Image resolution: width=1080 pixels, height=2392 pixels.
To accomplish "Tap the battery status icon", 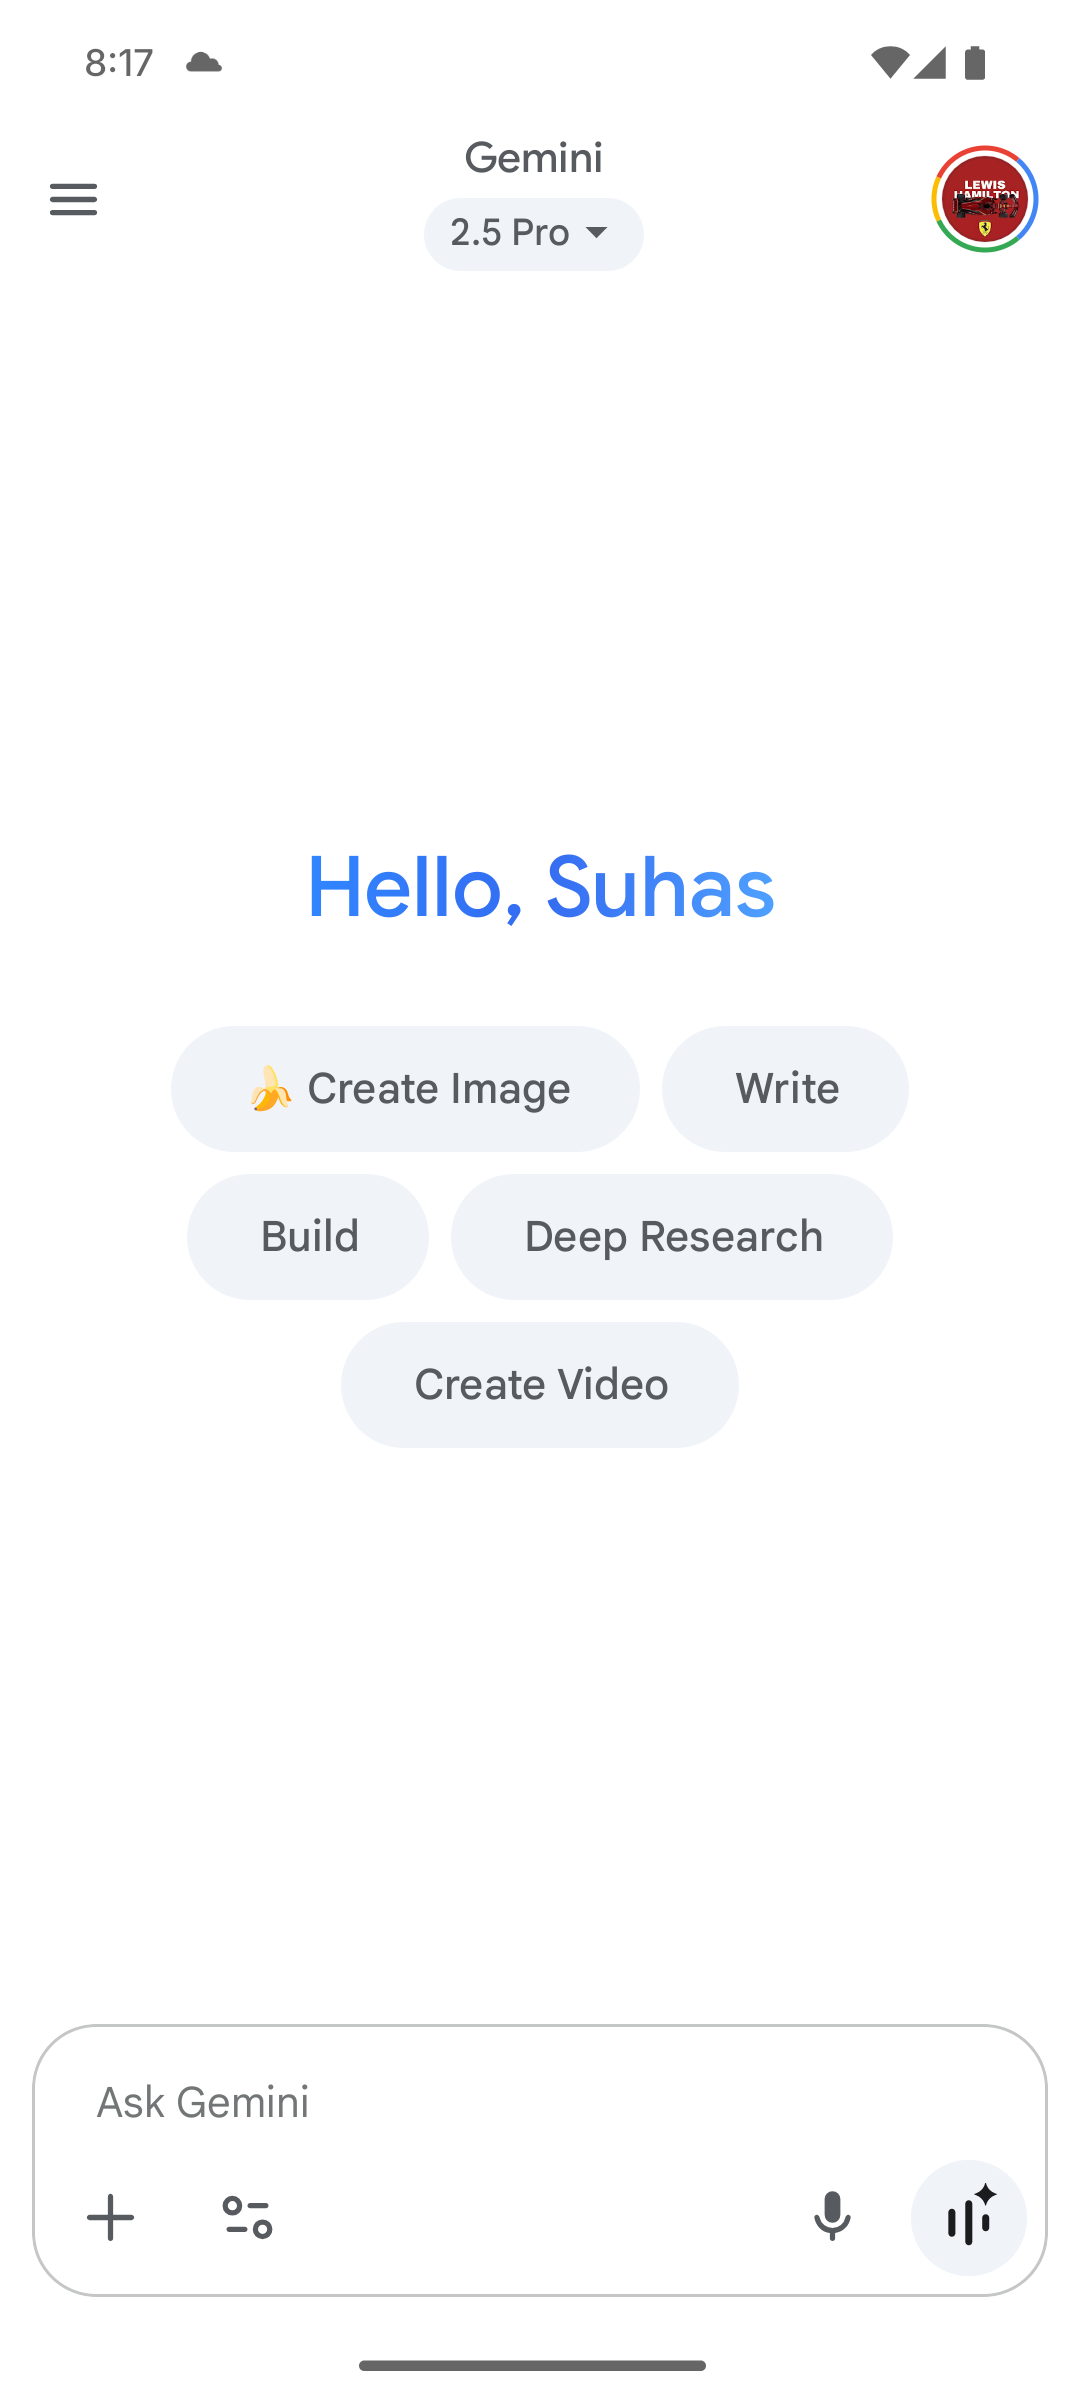I will pyautogui.click(x=975, y=63).
